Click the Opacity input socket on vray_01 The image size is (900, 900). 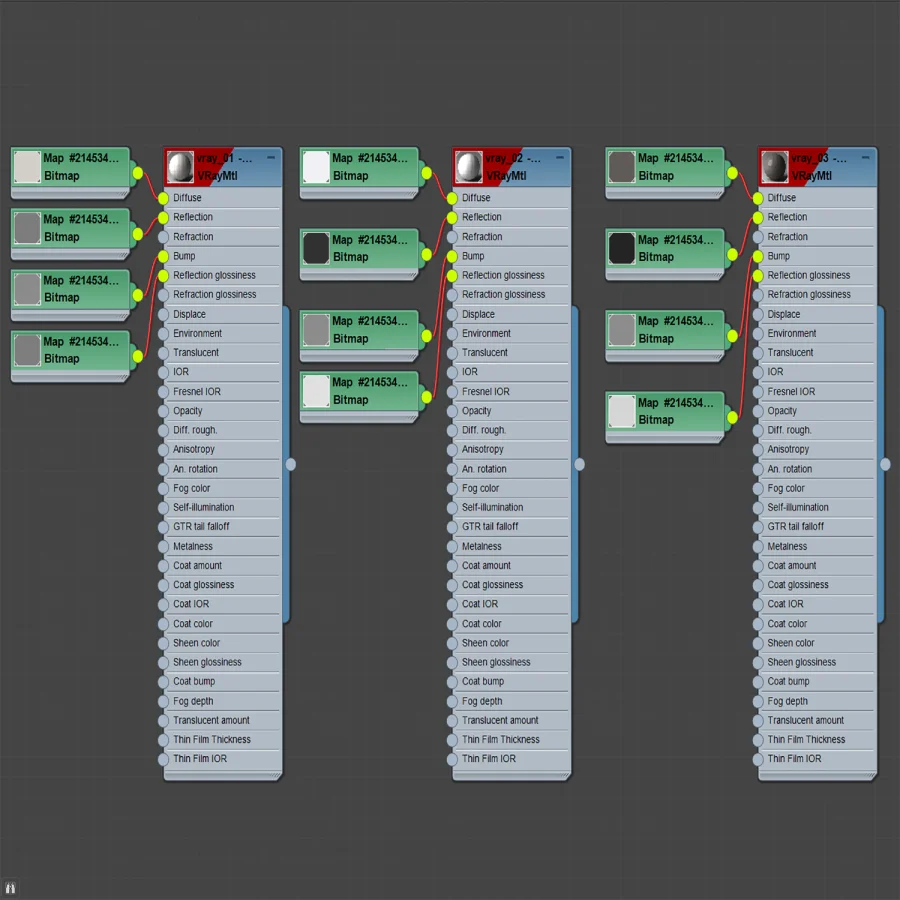(163, 412)
